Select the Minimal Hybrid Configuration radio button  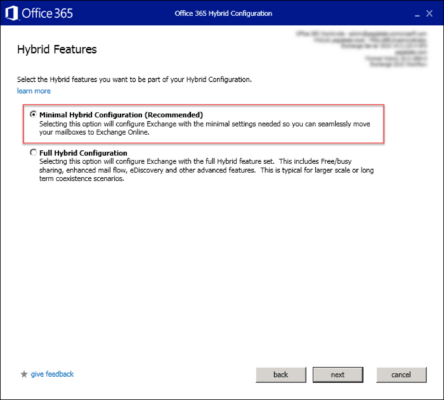[33, 114]
